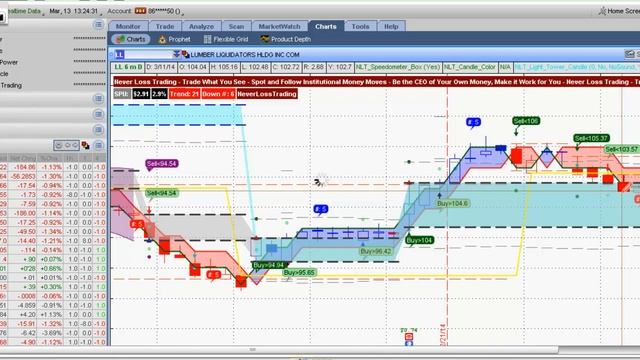Select the Charts sub-tab button
Screen dimensions: 640x360
coord(131,39)
